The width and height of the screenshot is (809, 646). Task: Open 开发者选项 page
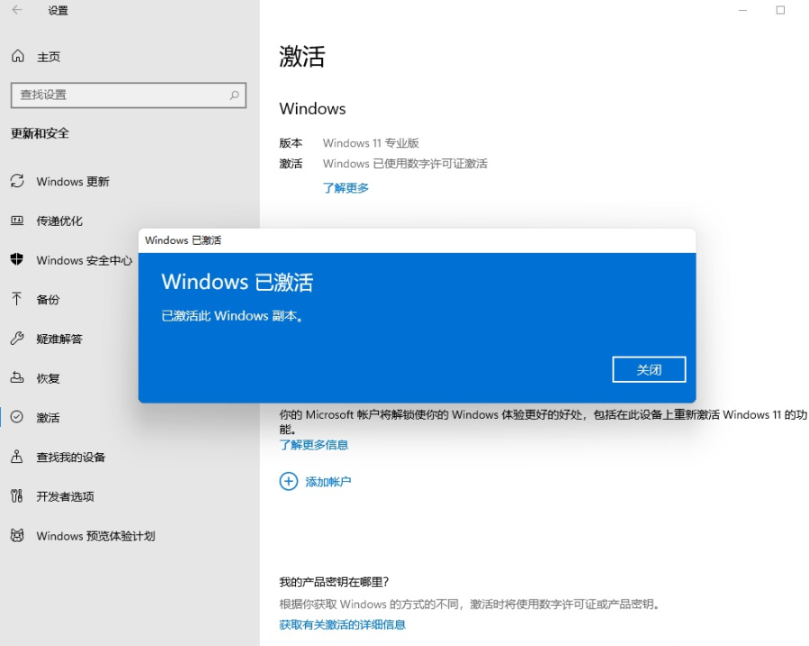click(x=65, y=496)
